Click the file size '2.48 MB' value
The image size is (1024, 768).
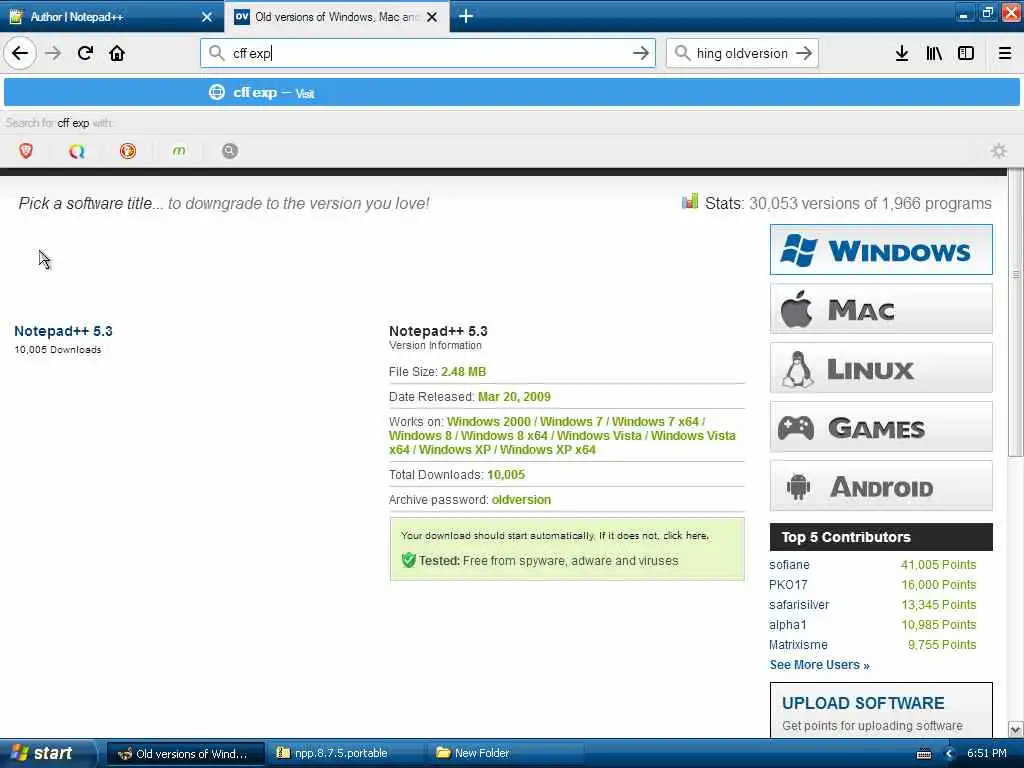pos(463,372)
